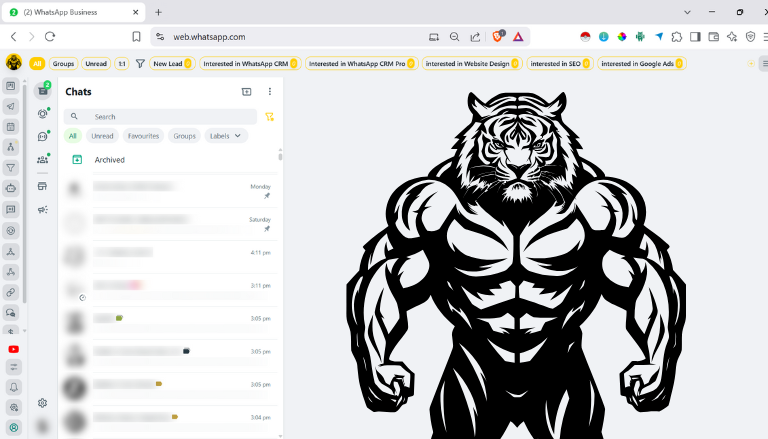The image size is (768, 439).
Task: Click the new chat icon
Action: [246, 92]
